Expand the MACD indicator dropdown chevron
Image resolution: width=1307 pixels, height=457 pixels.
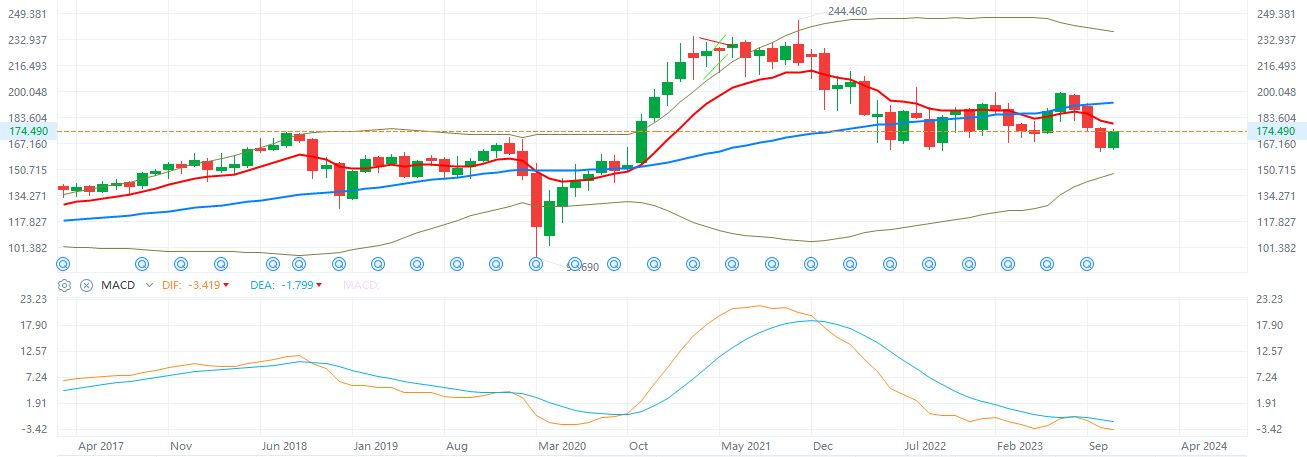(x=149, y=285)
